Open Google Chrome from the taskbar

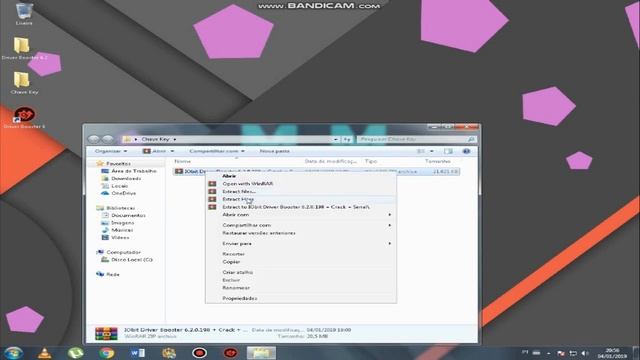point(107,353)
